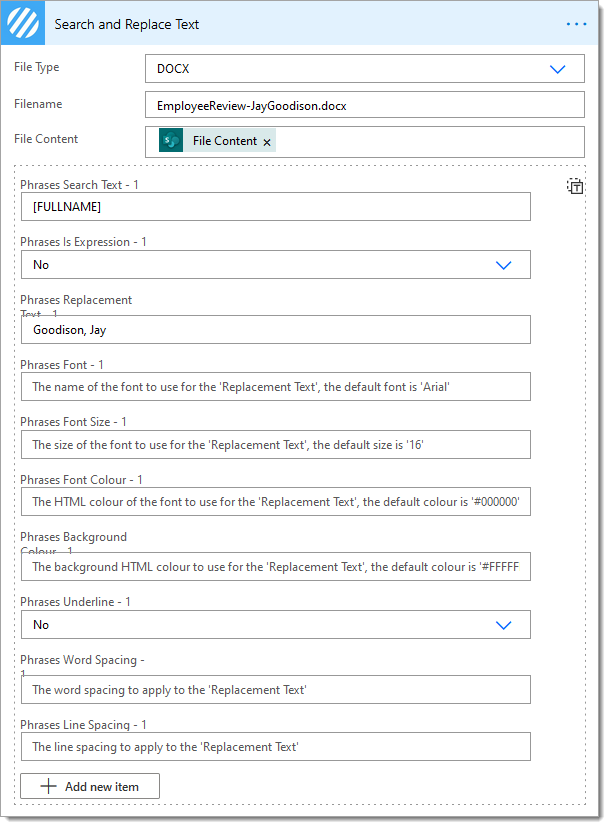
Task: Click the Phrases Is Expression - 1 label
Action: [83, 242]
